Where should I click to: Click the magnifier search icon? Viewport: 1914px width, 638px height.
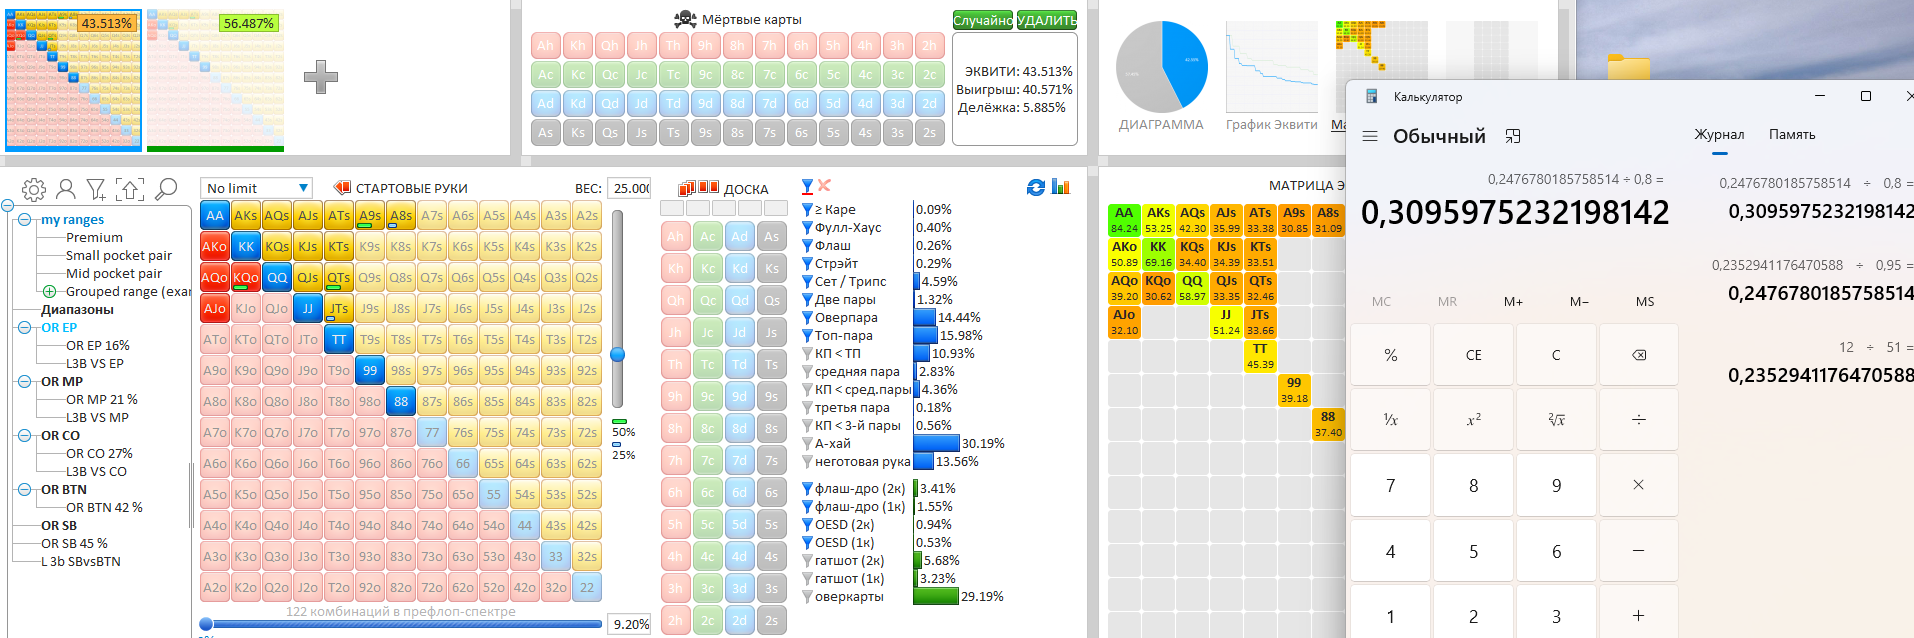pos(167,188)
